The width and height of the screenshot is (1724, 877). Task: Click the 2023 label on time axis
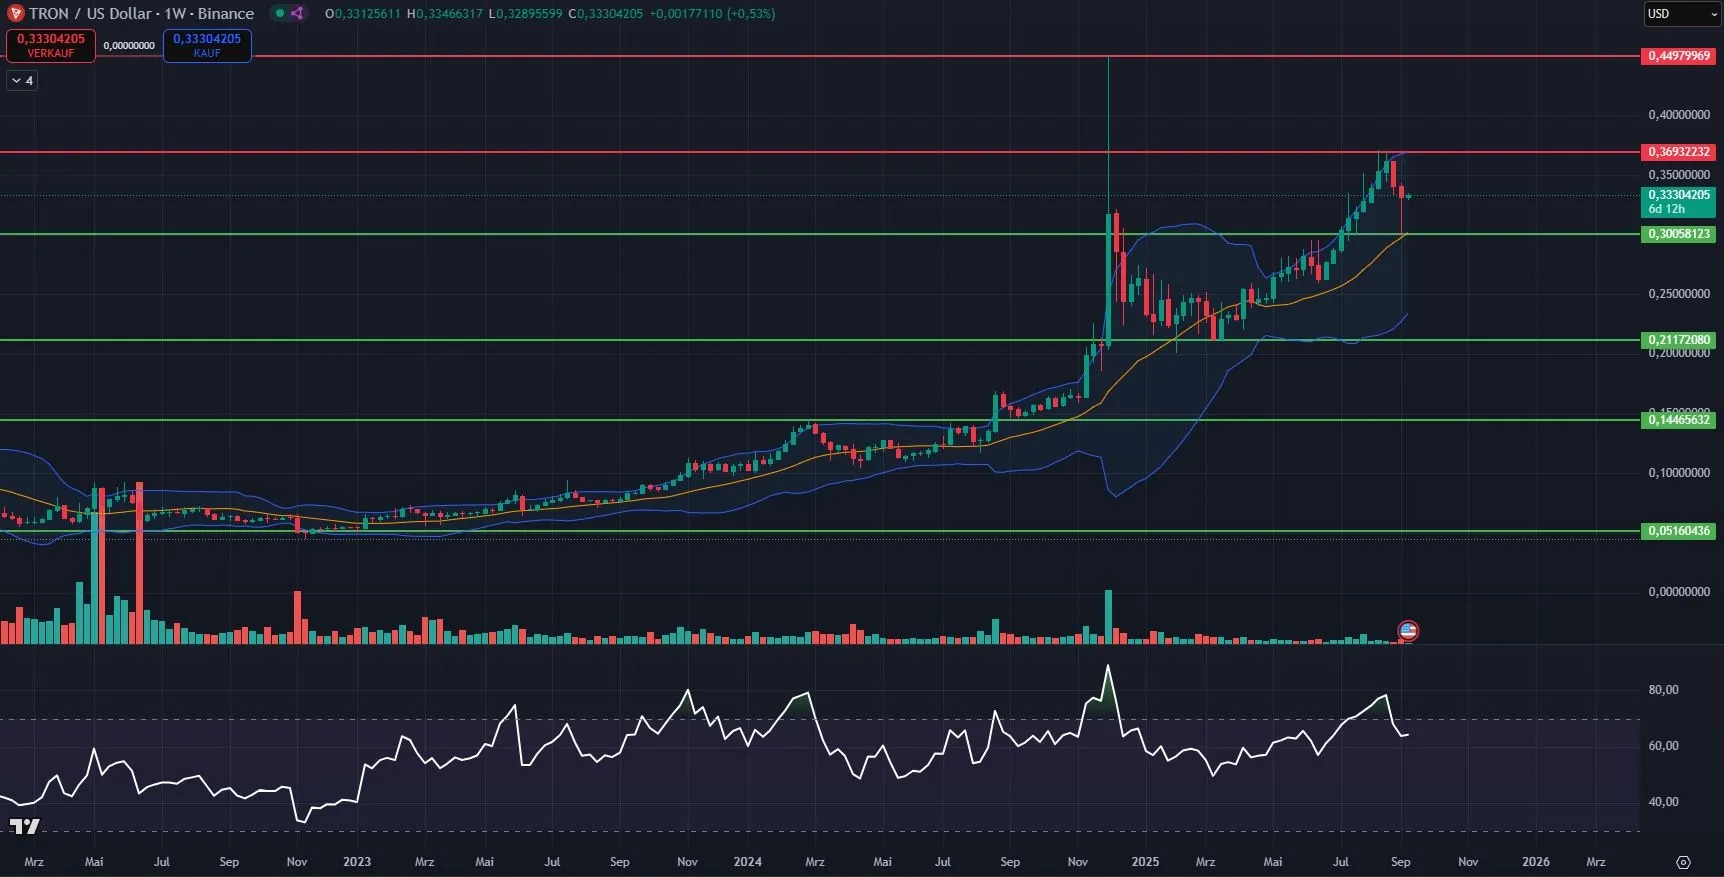[x=357, y=862]
